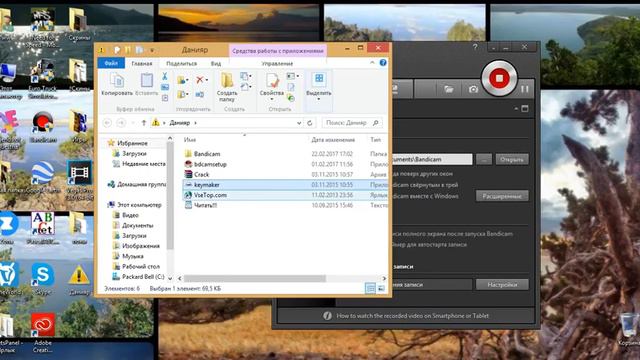Click the details view icon in the status bar
The height and width of the screenshot is (360, 640).
pos(370,289)
